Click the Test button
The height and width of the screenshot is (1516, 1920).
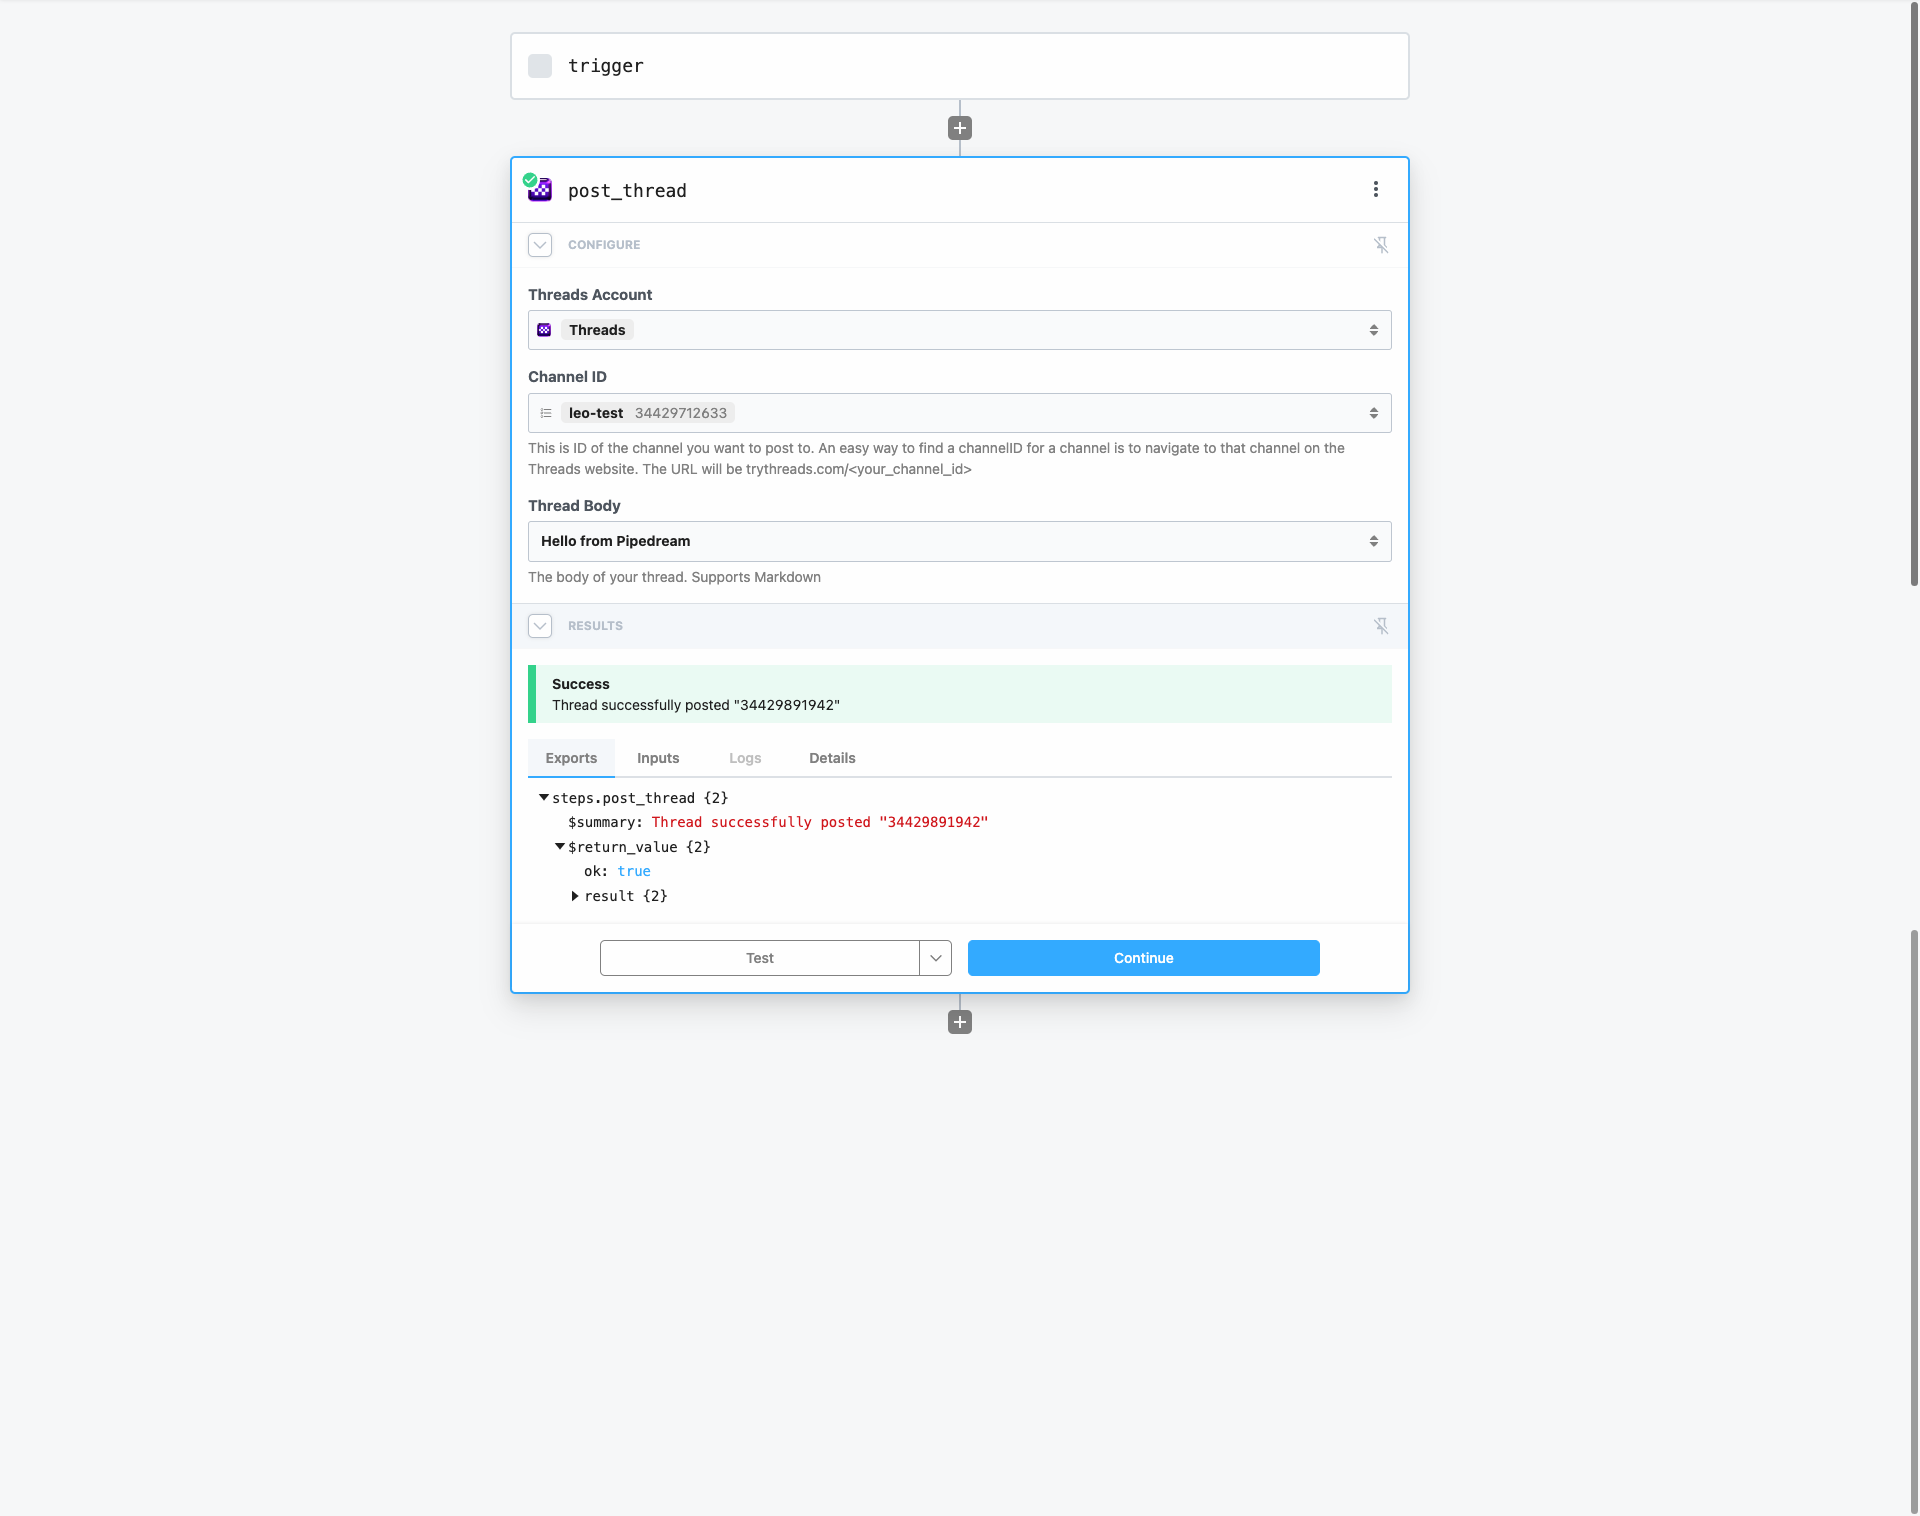point(760,957)
